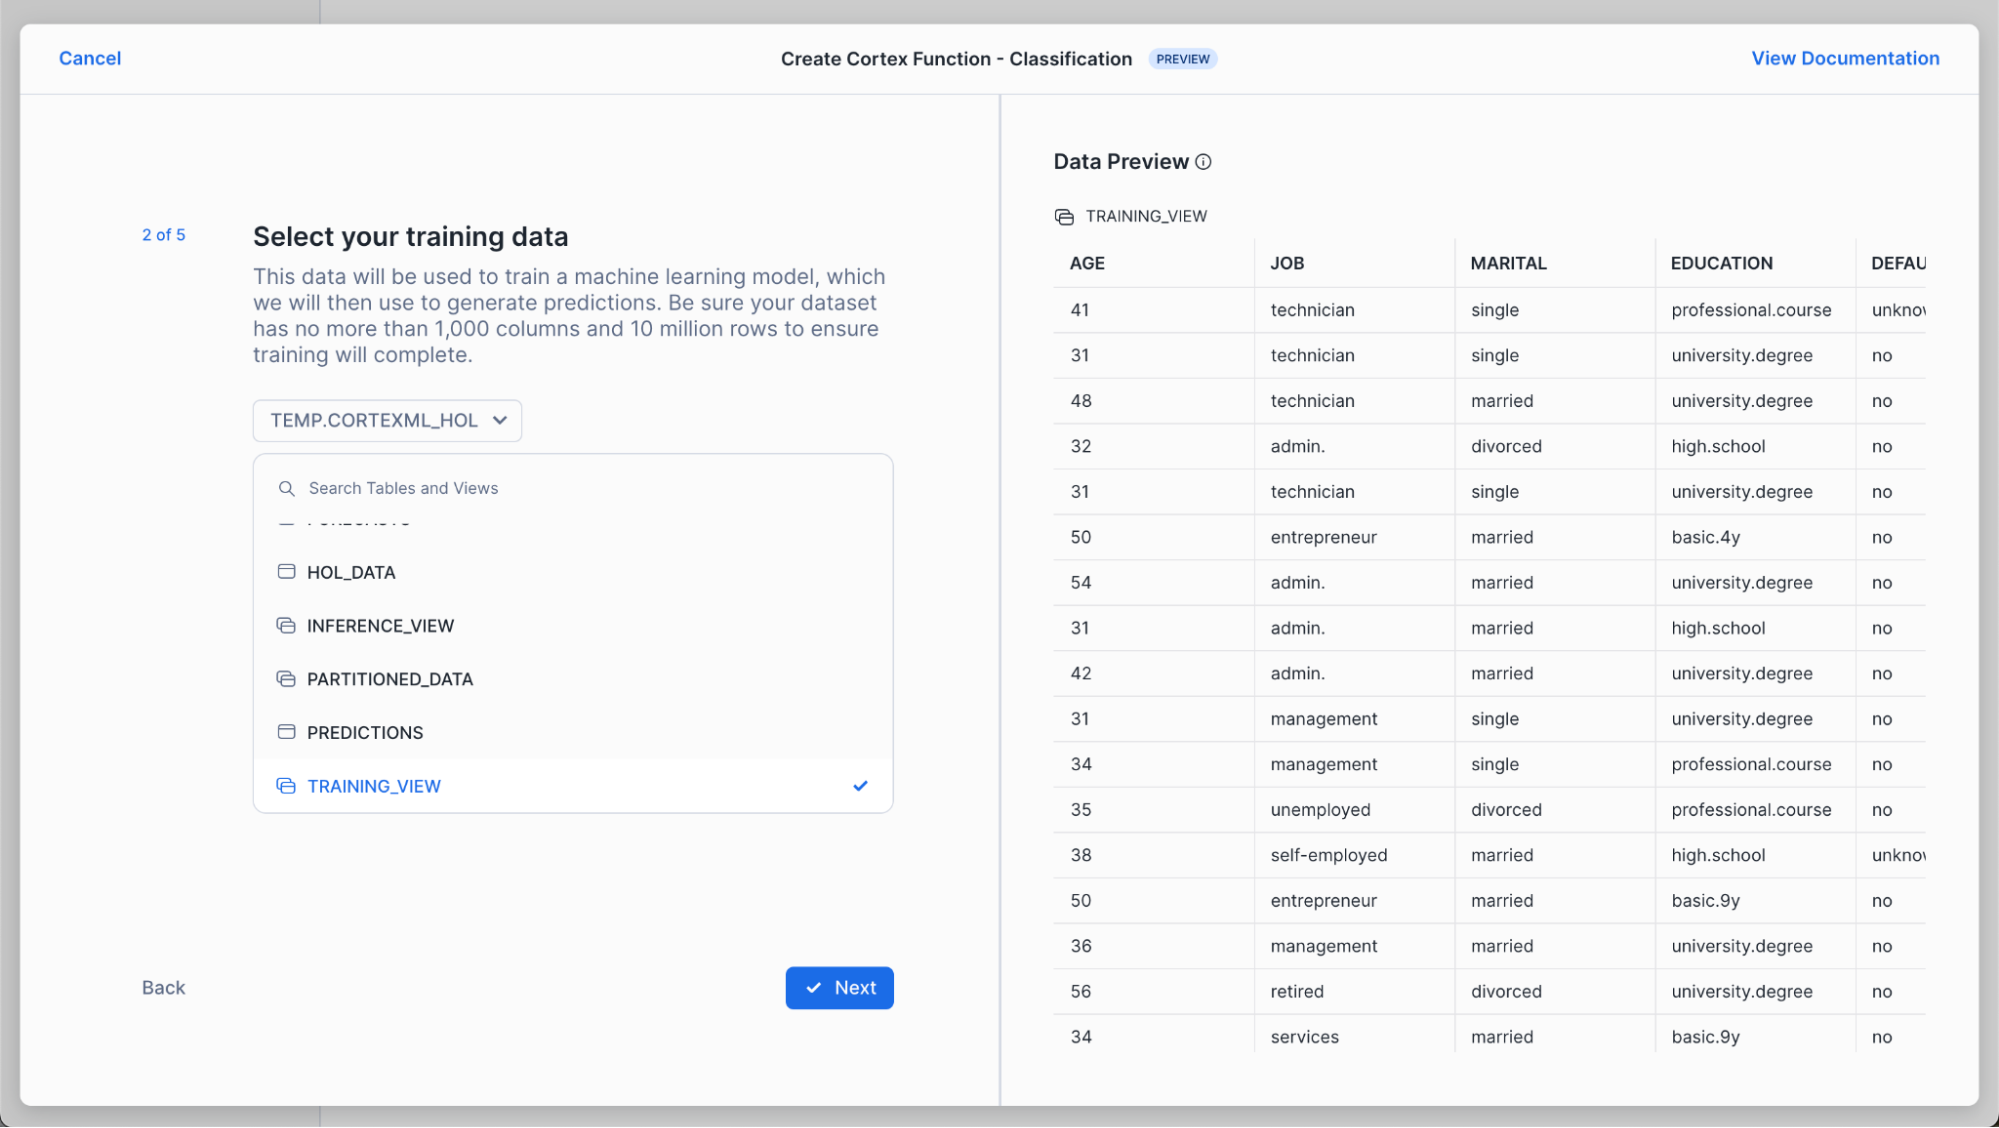Choose PREDICTIONS table entry

pos(365,732)
